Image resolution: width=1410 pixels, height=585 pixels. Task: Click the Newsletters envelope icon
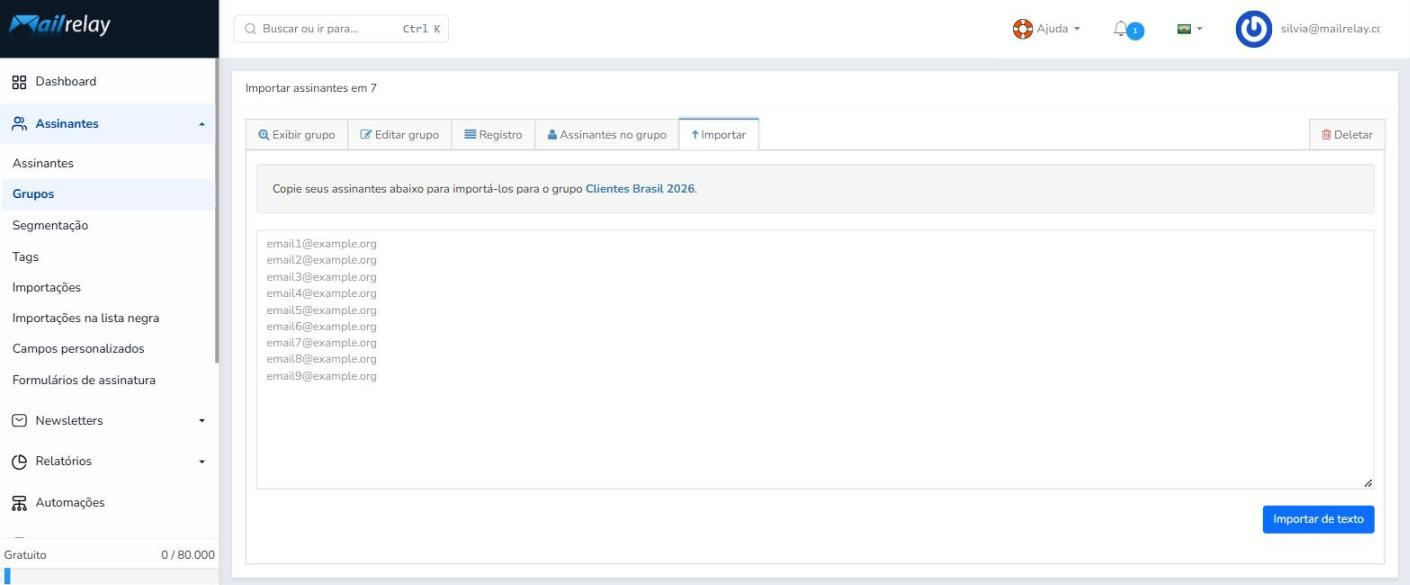(x=19, y=421)
